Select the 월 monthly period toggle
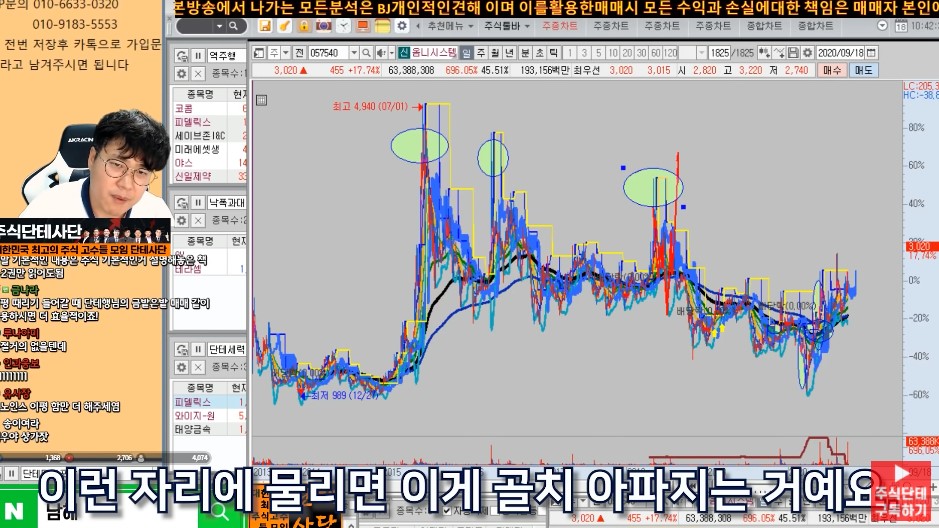The width and height of the screenshot is (939, 528). click(495, 53)
